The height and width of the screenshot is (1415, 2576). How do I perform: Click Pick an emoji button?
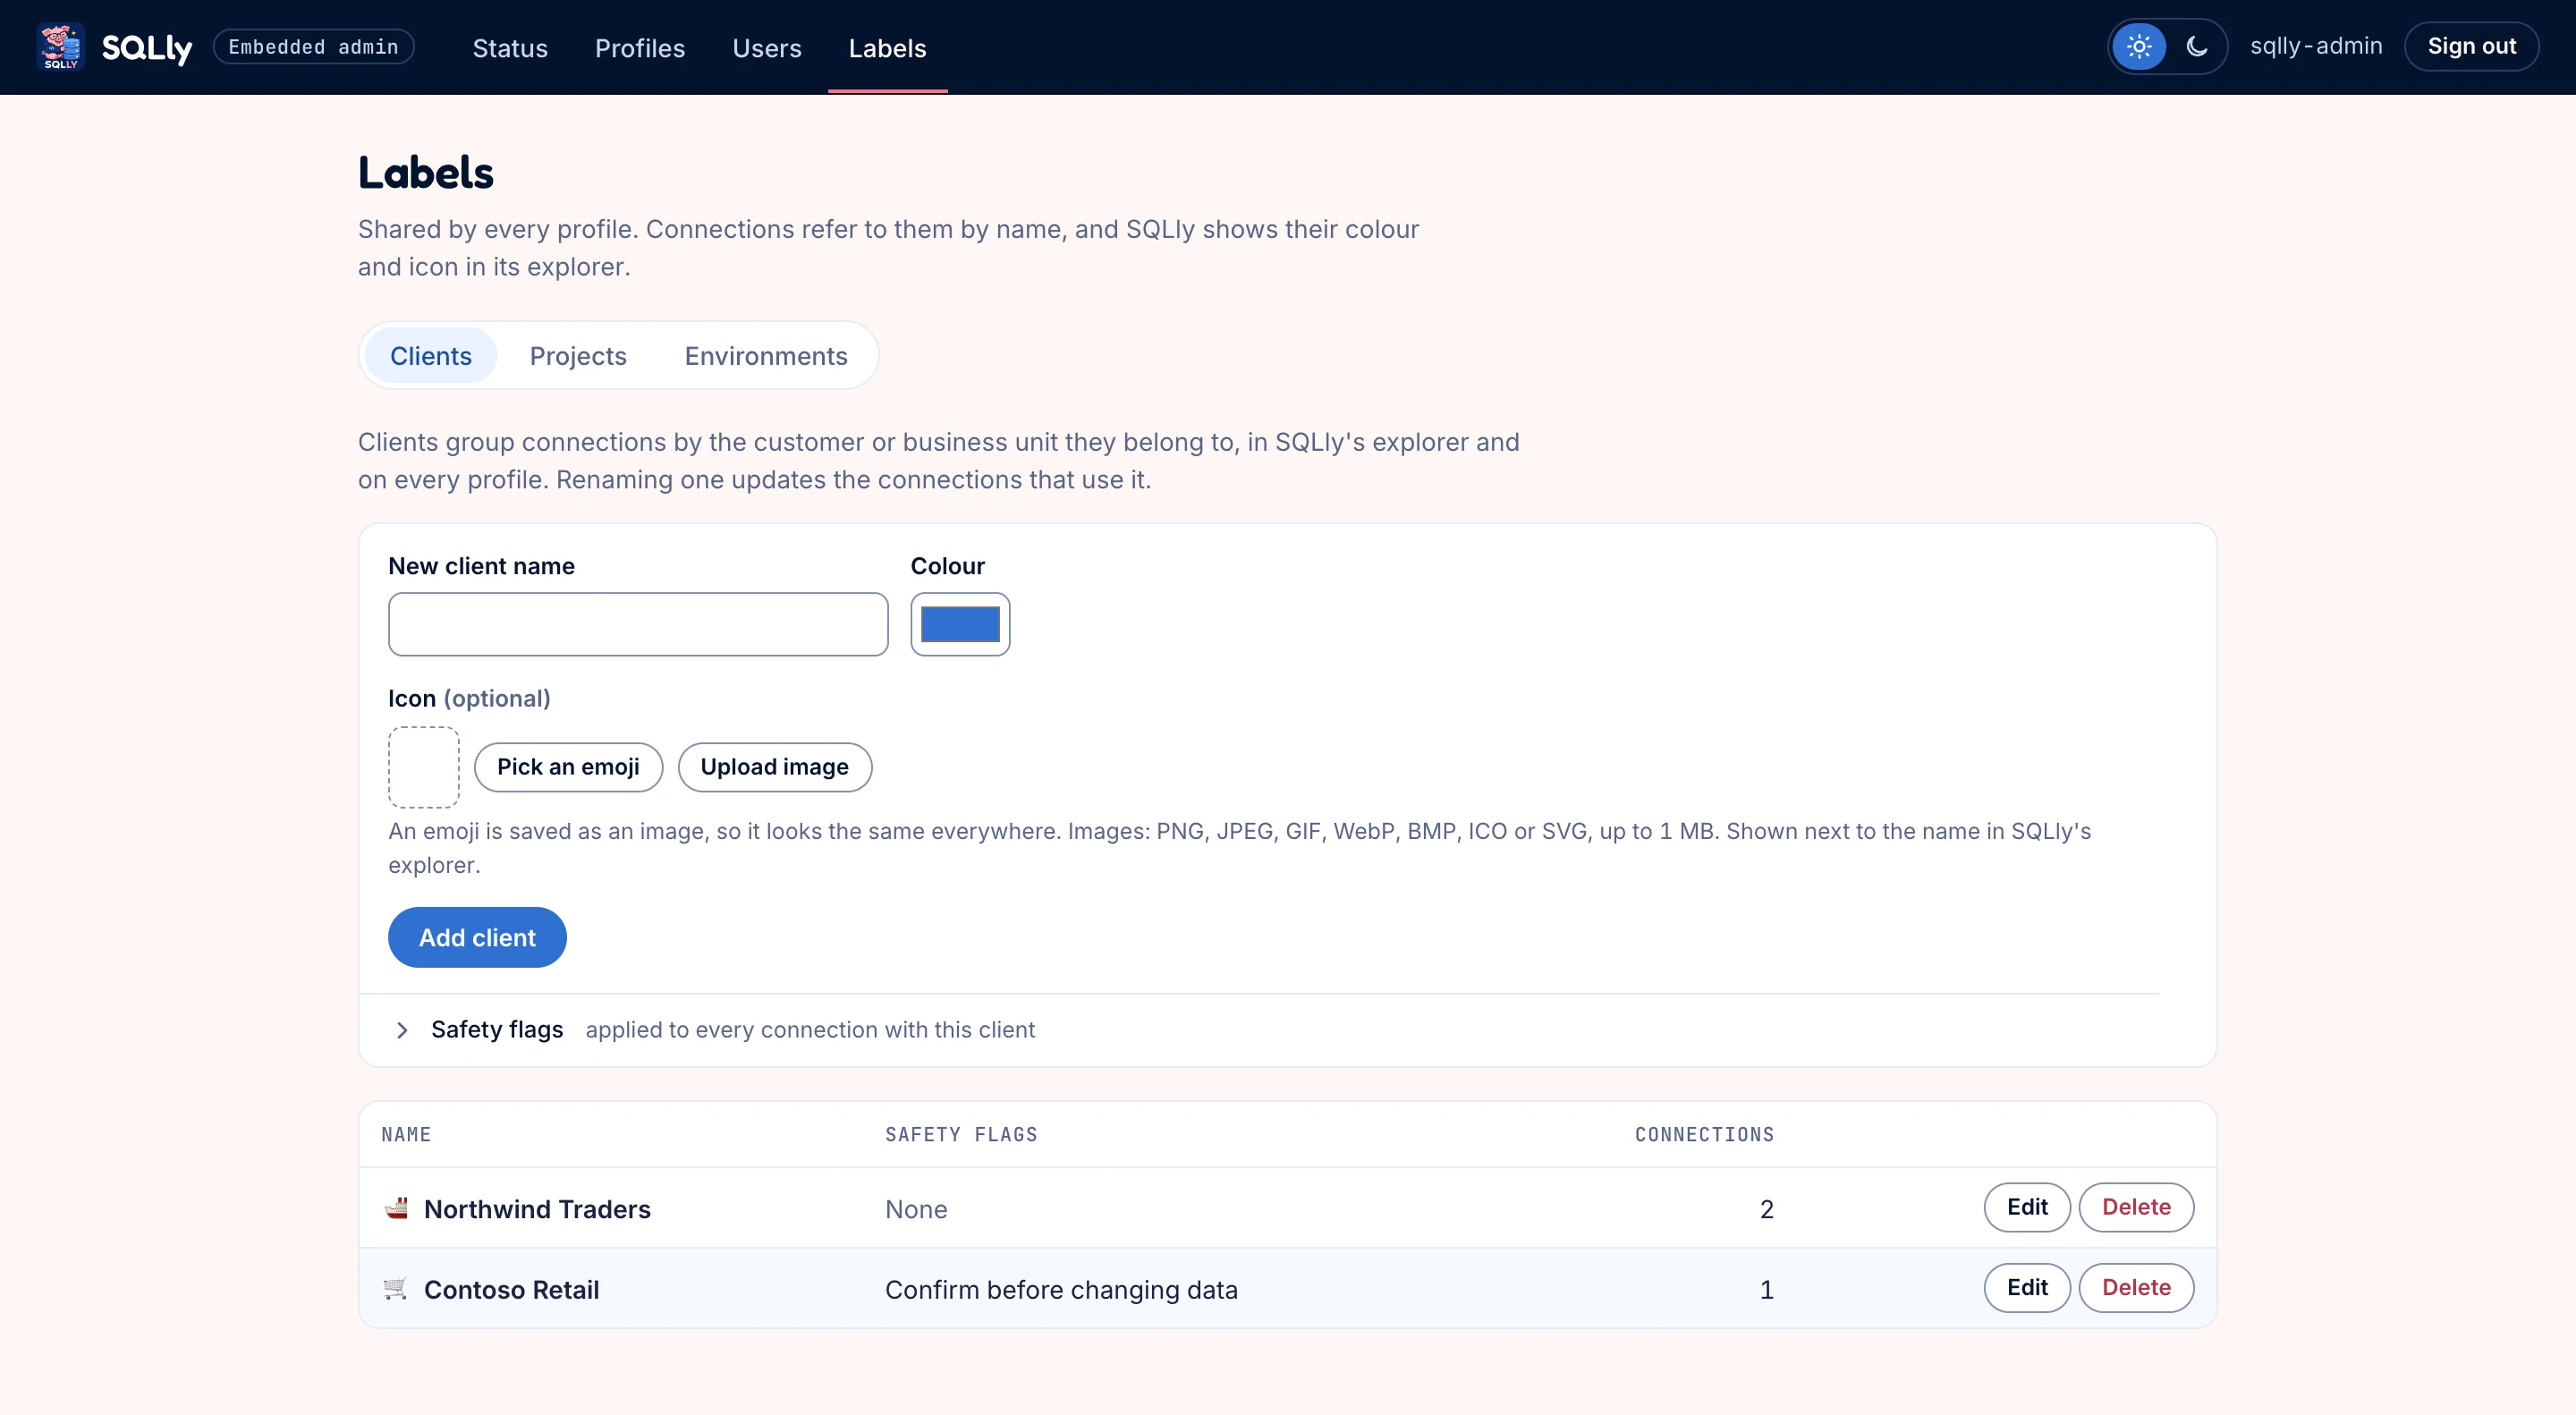click(x=568, y=767)
